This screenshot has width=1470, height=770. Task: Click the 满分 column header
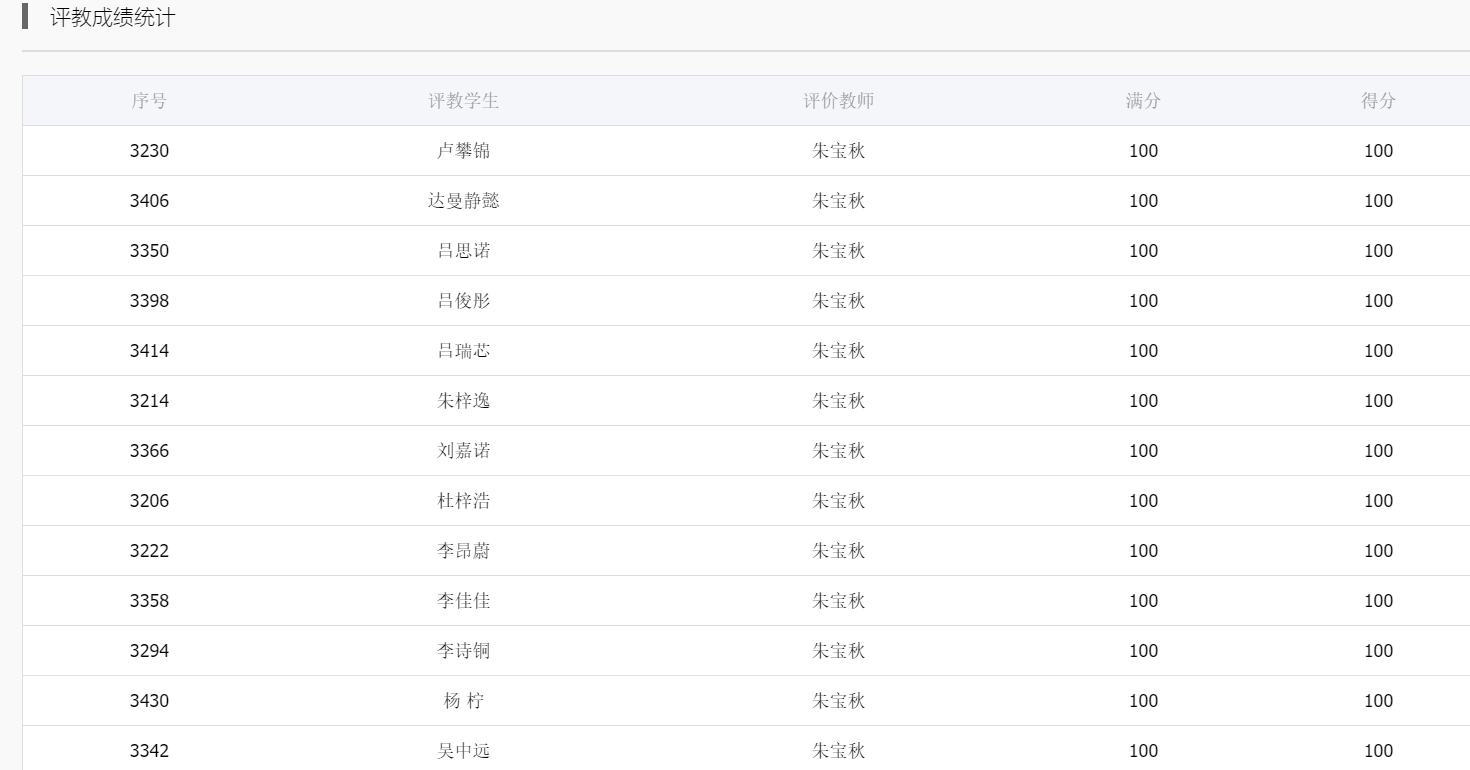point(1143,101)
